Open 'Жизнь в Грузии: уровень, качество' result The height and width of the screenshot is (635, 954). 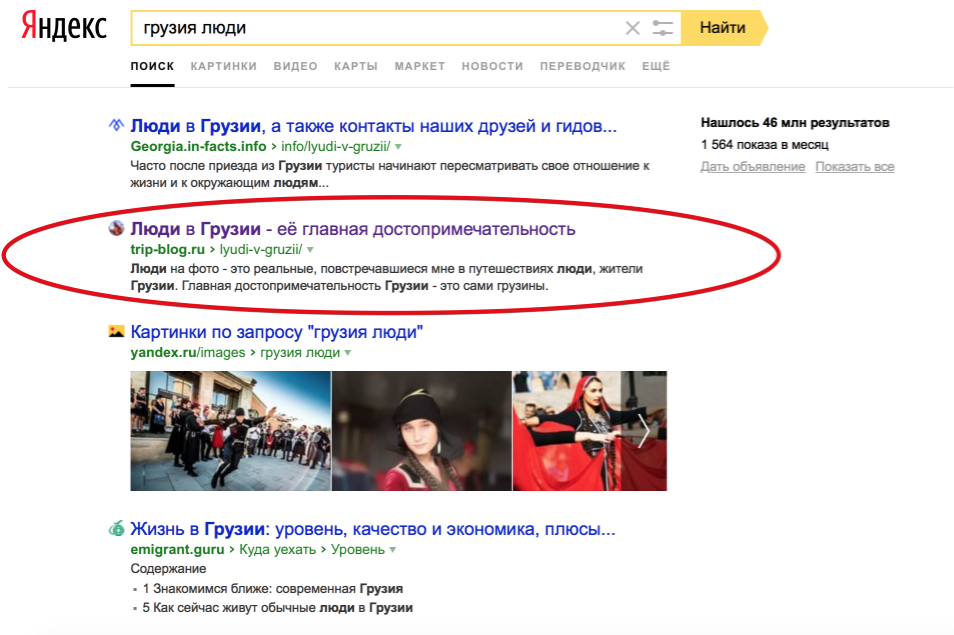pos(373,529)
